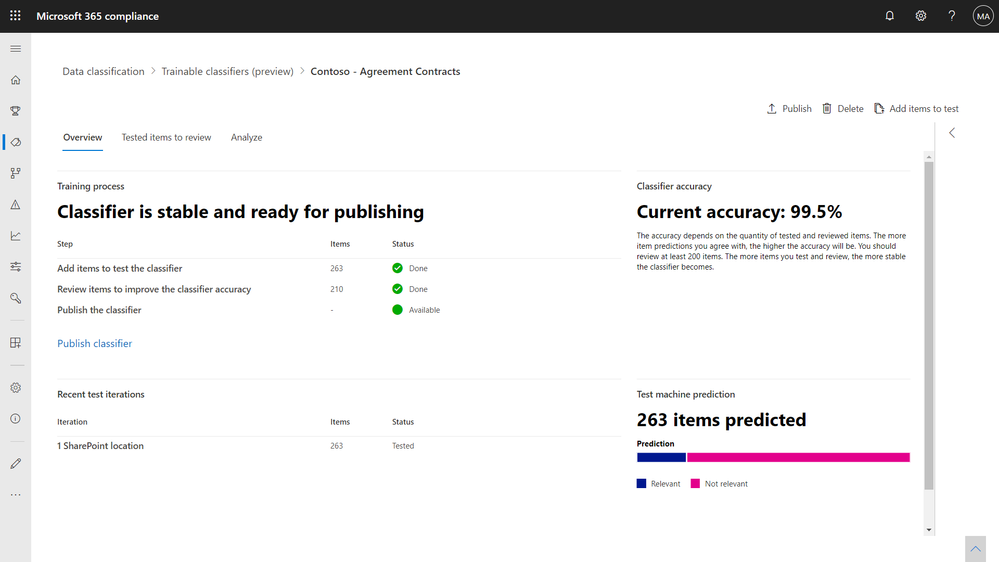Click the back-to-top arrow button
Image resolution: width=999 pixels, height=562 pixels.
pos(975,549)
